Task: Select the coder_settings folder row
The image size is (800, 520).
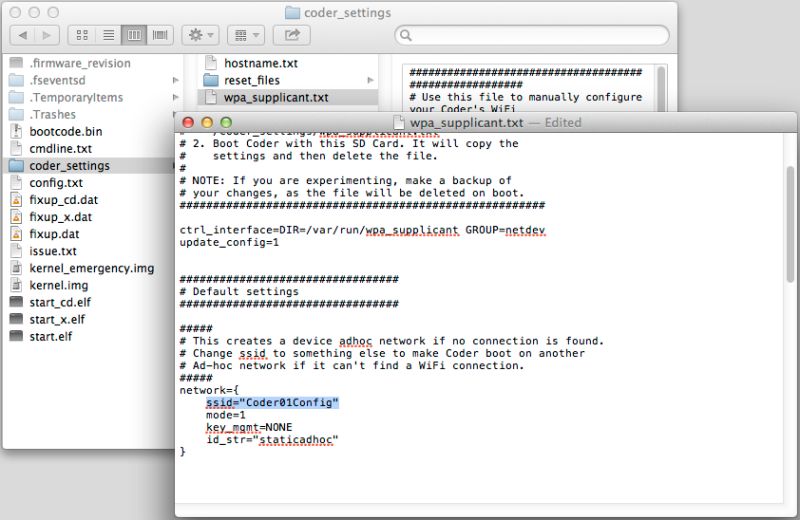Action: click(x=89, y=166)
